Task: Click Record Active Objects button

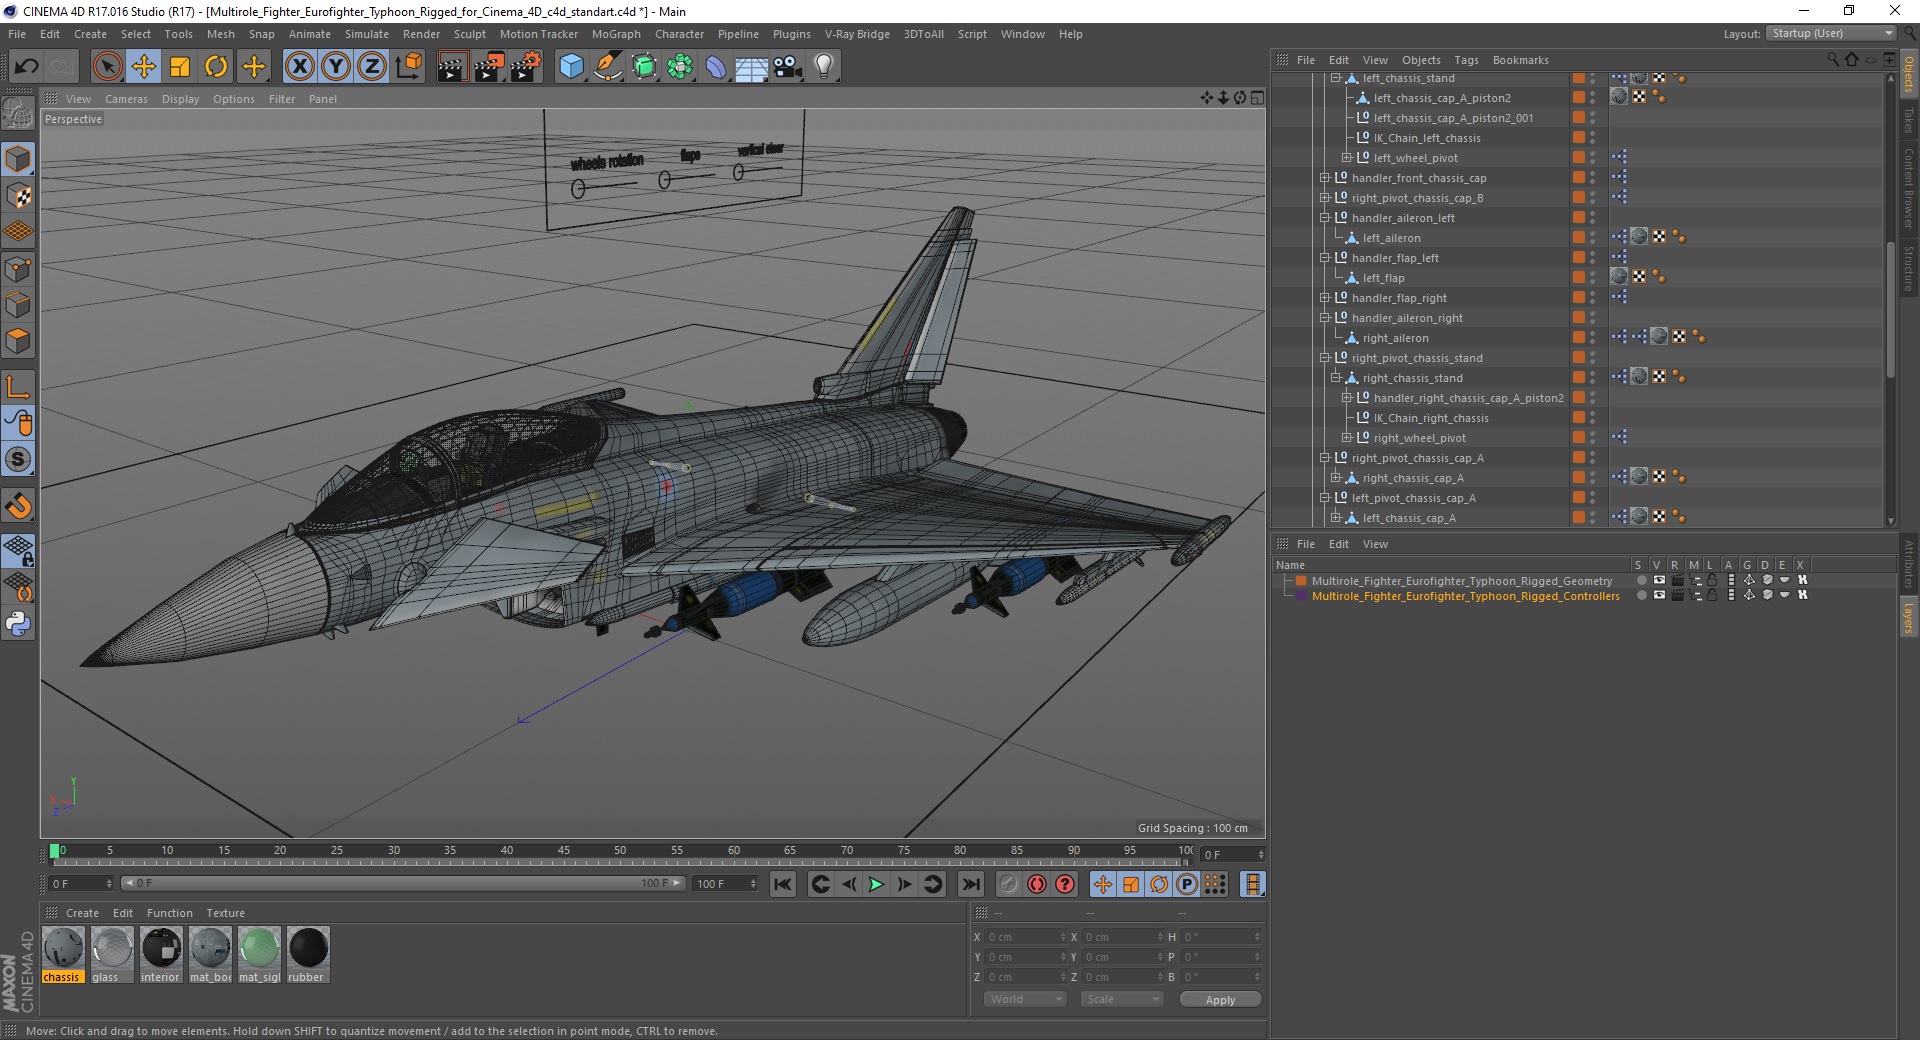Action: tap(1008, 884)
